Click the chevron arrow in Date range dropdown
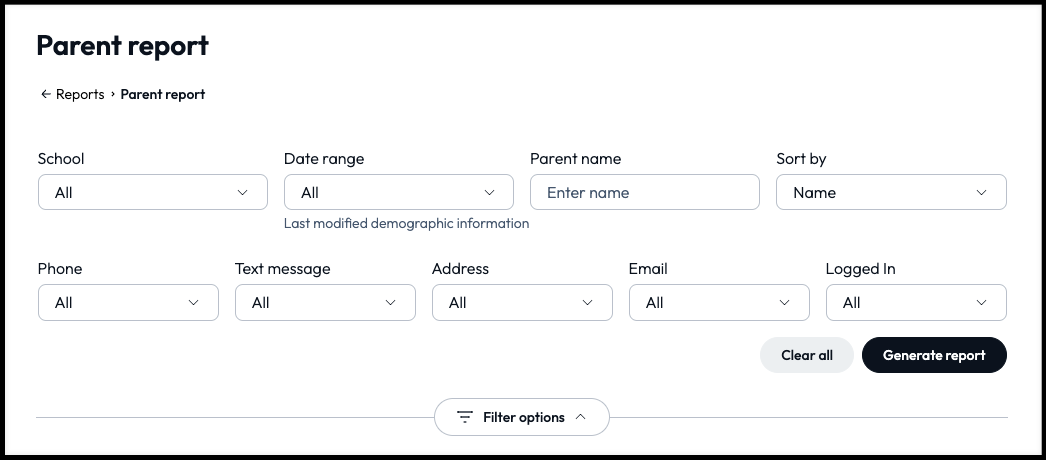Screen dimensions: 1046x460 click(489, 192)
